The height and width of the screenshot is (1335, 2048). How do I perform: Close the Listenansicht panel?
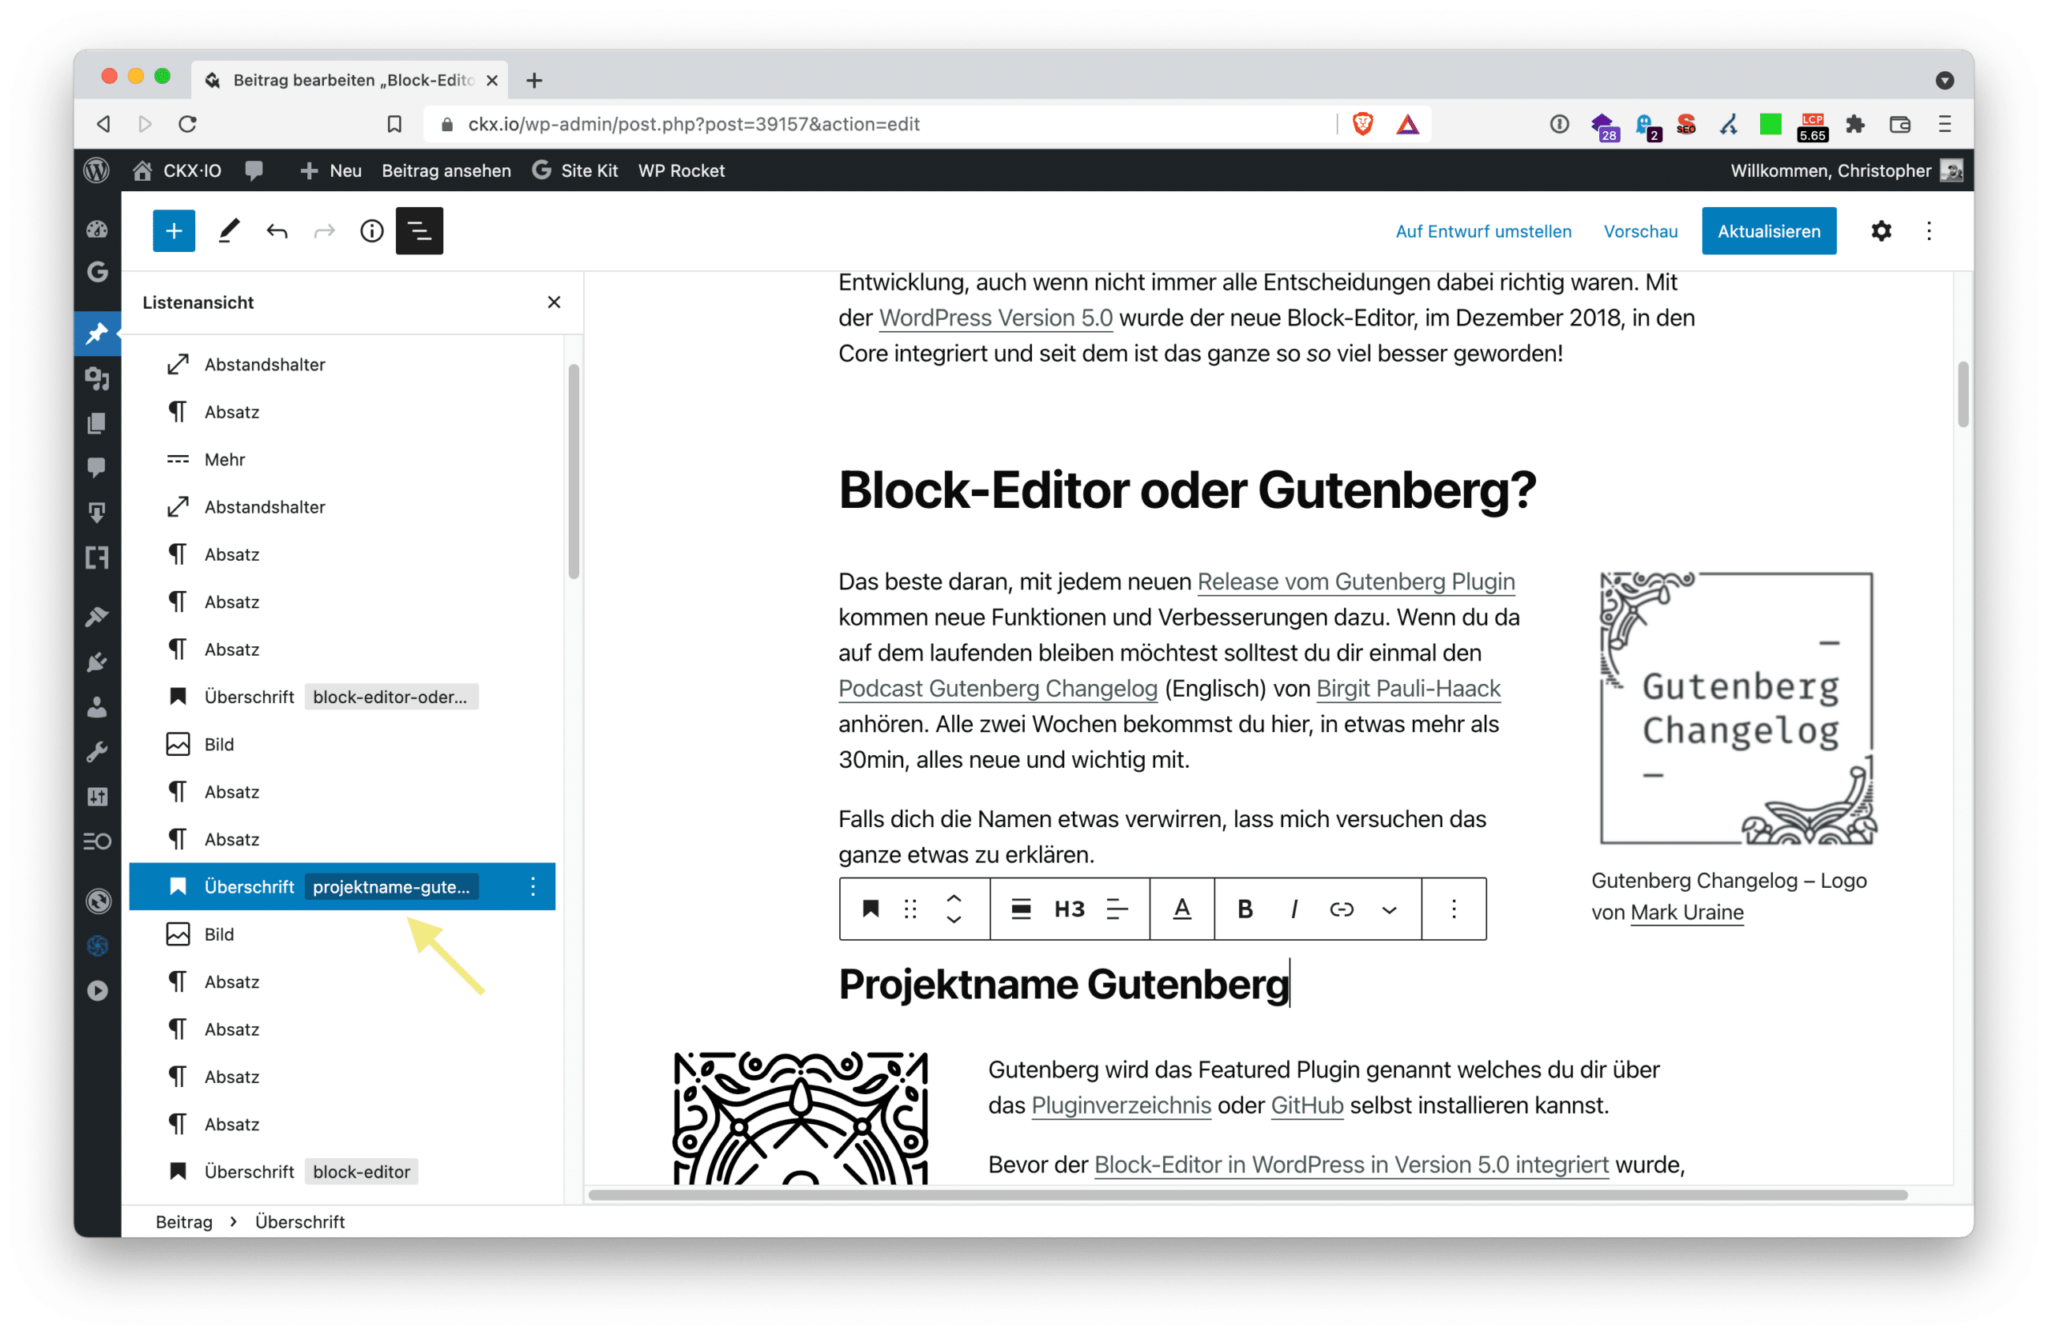coord(554,302)
